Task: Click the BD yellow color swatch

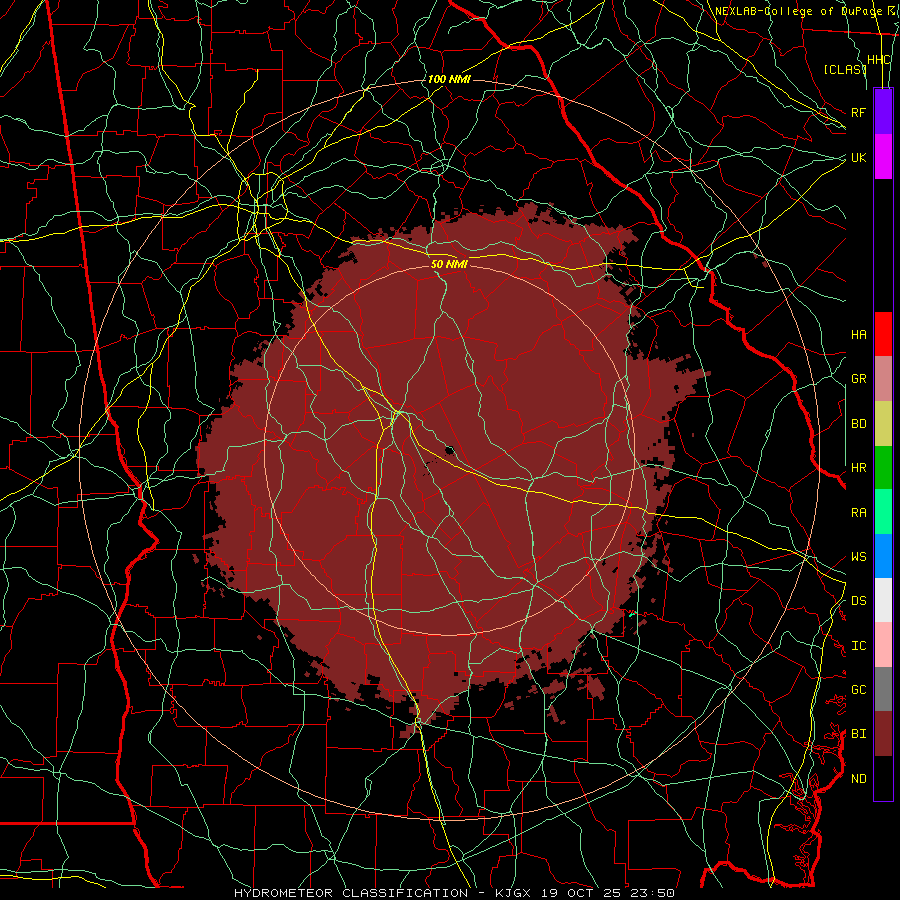Action: pyautogui.click(x=883, y=424)
